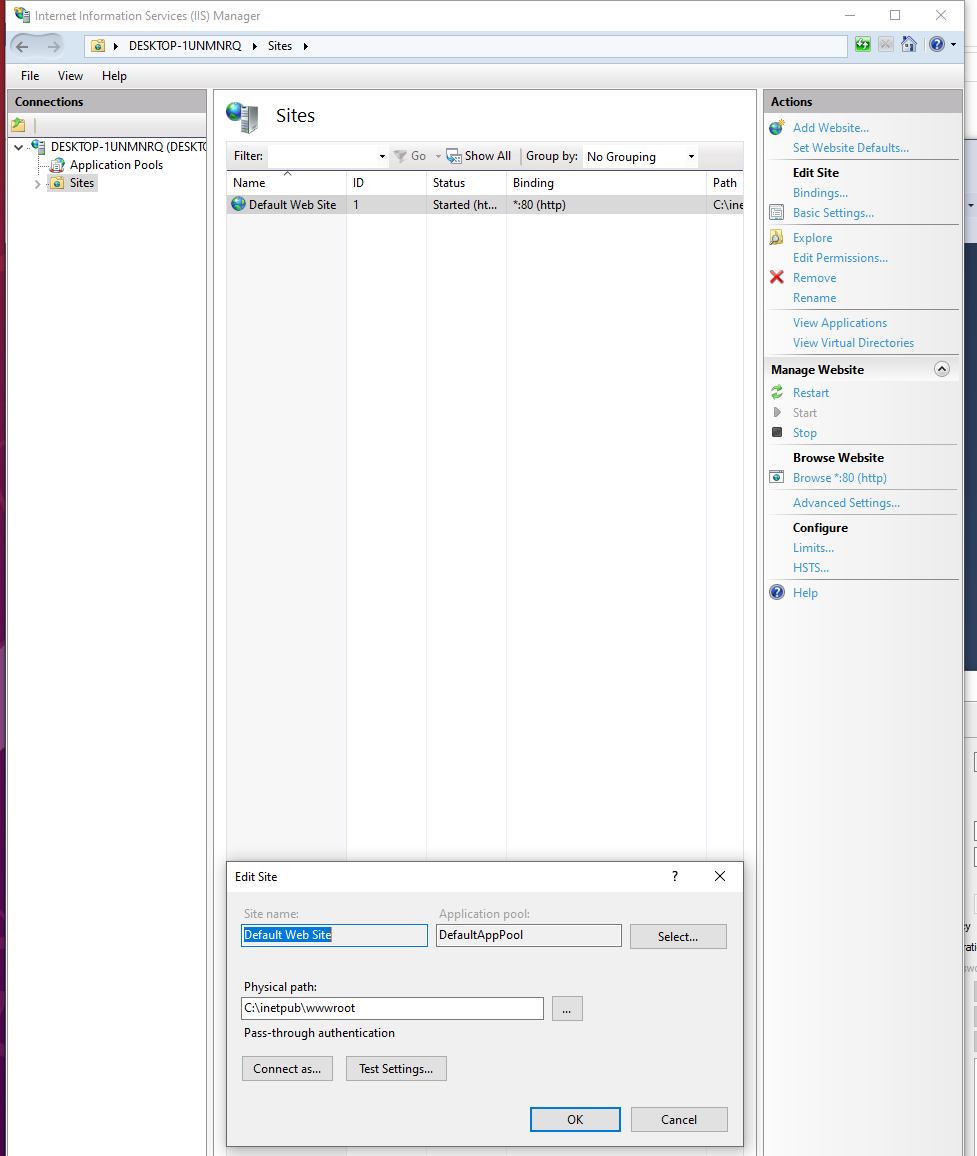Click the Go filter funnel icon

point(400,156)
